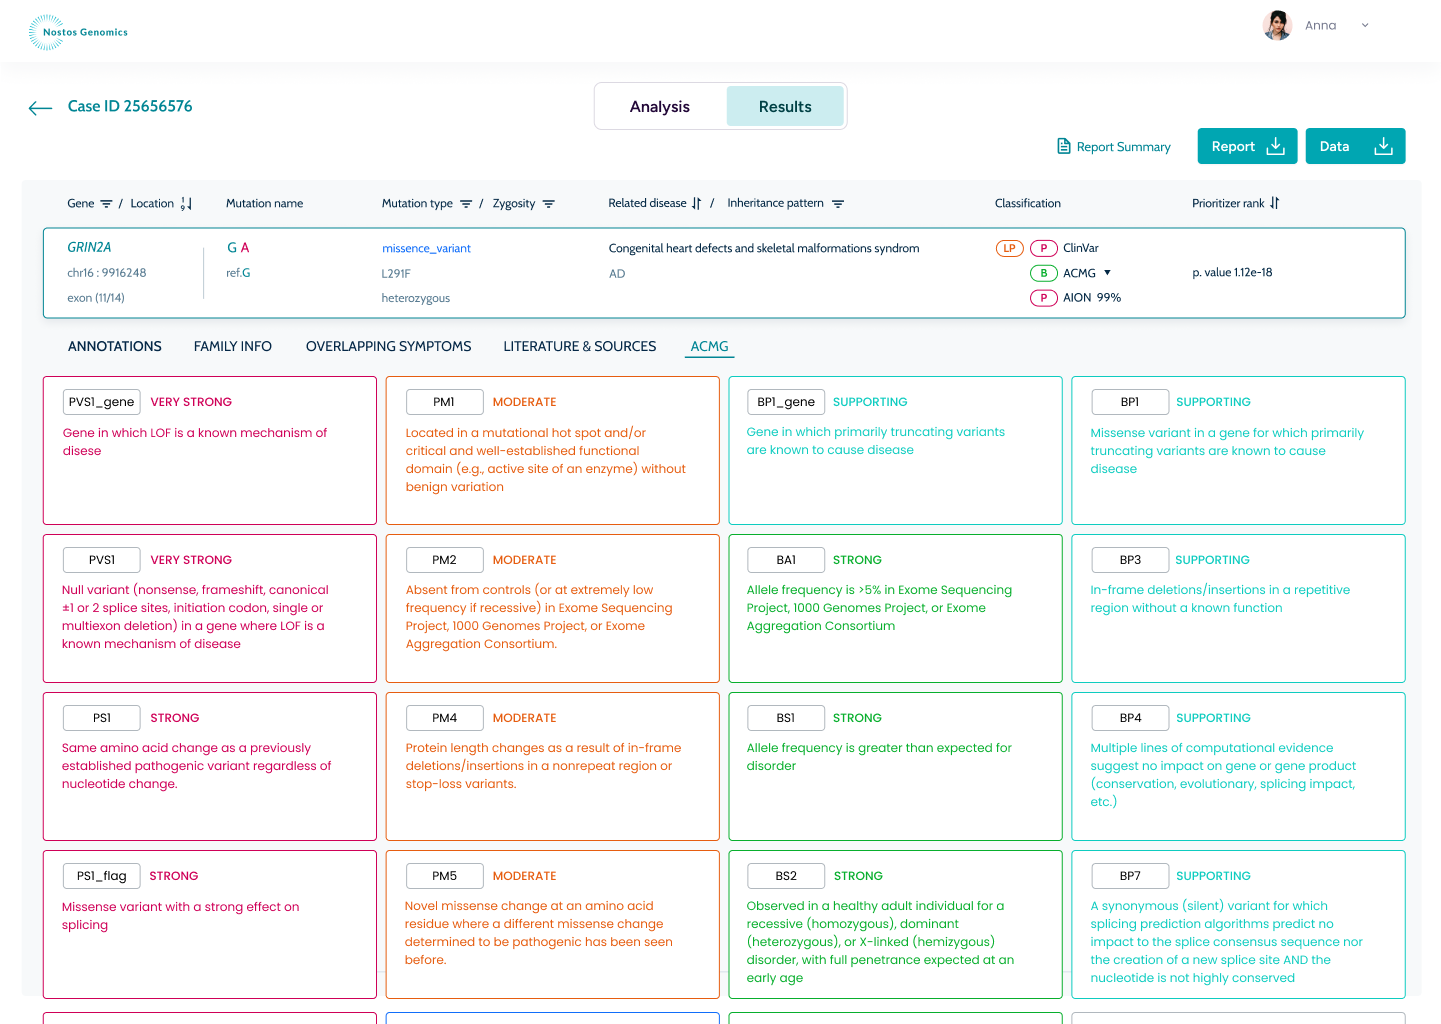Expand the user menu chevron next to Anna

pyautogui.click(x=1365, y=25)
